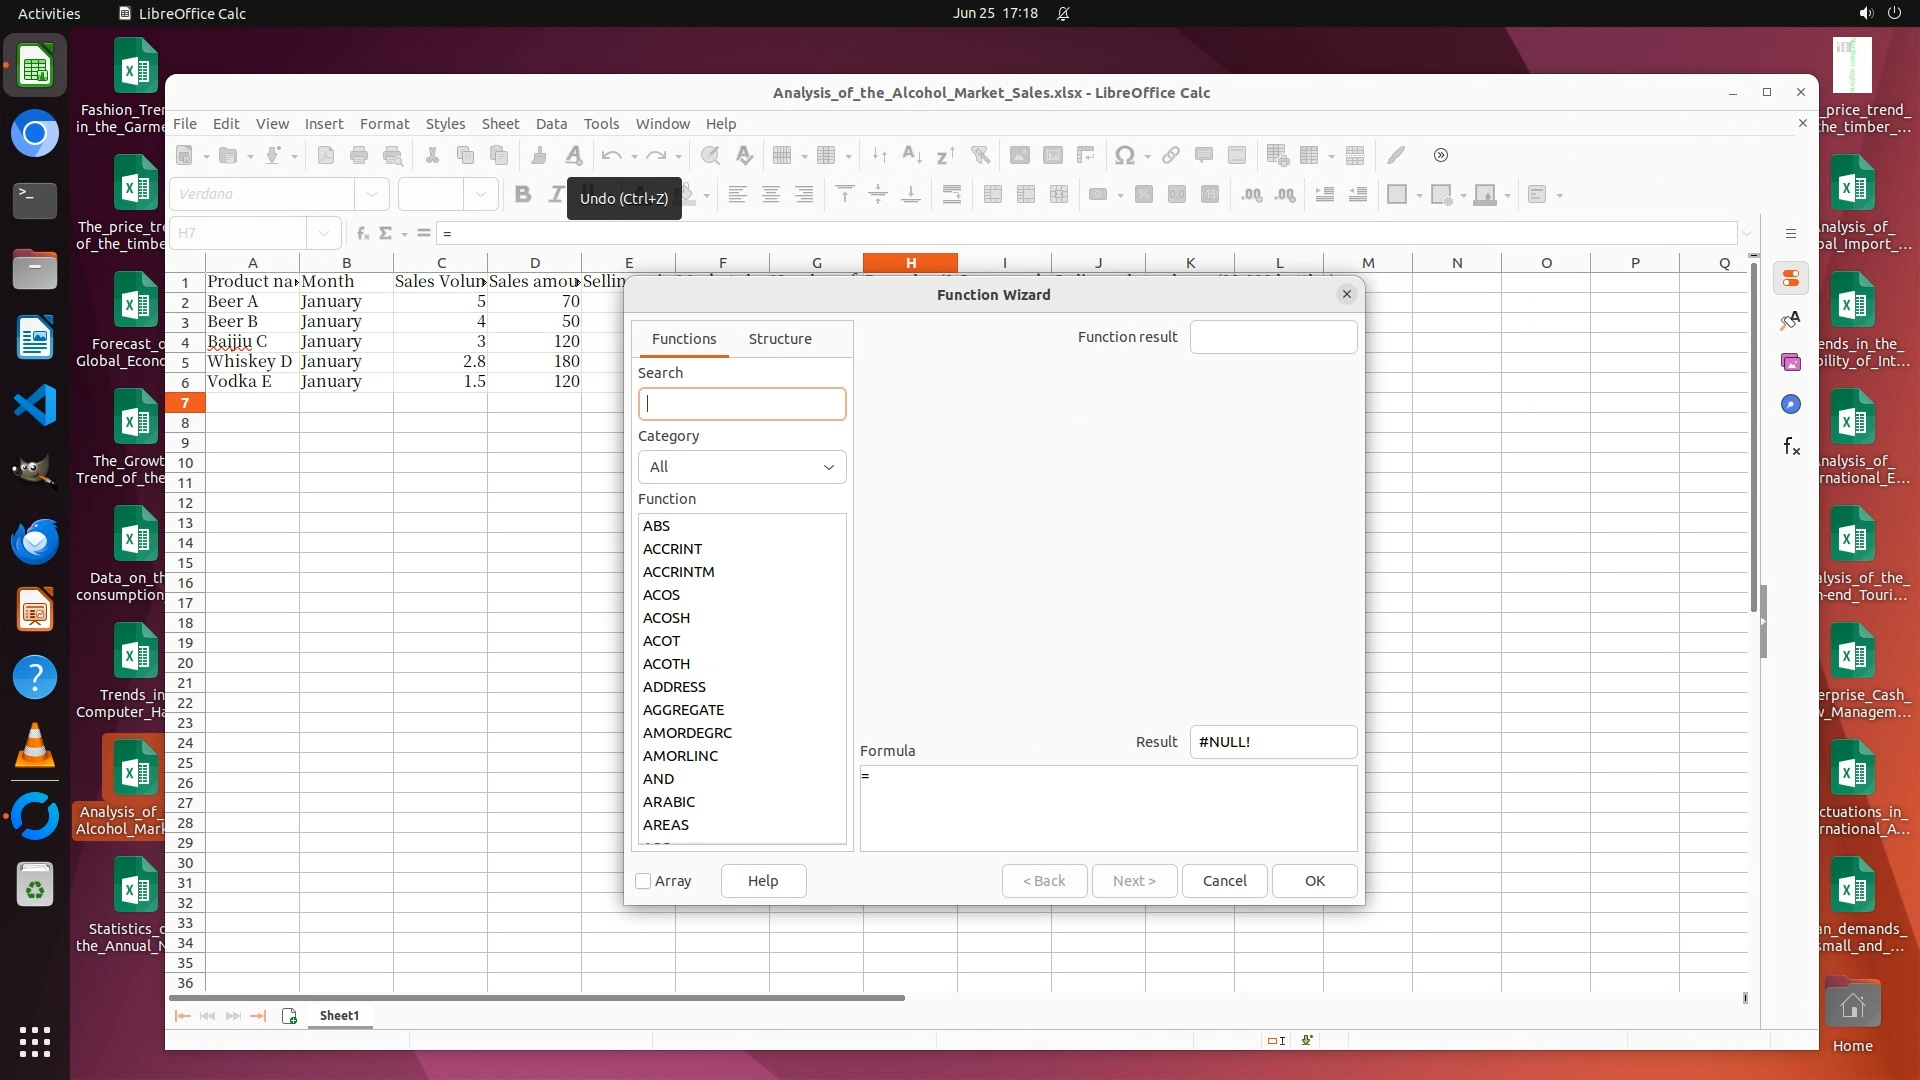Enable the Array checkbox
Image resolution: width=1920 pixels, height=1080 pixels.
pyautogui.click(x=644, y=881)
